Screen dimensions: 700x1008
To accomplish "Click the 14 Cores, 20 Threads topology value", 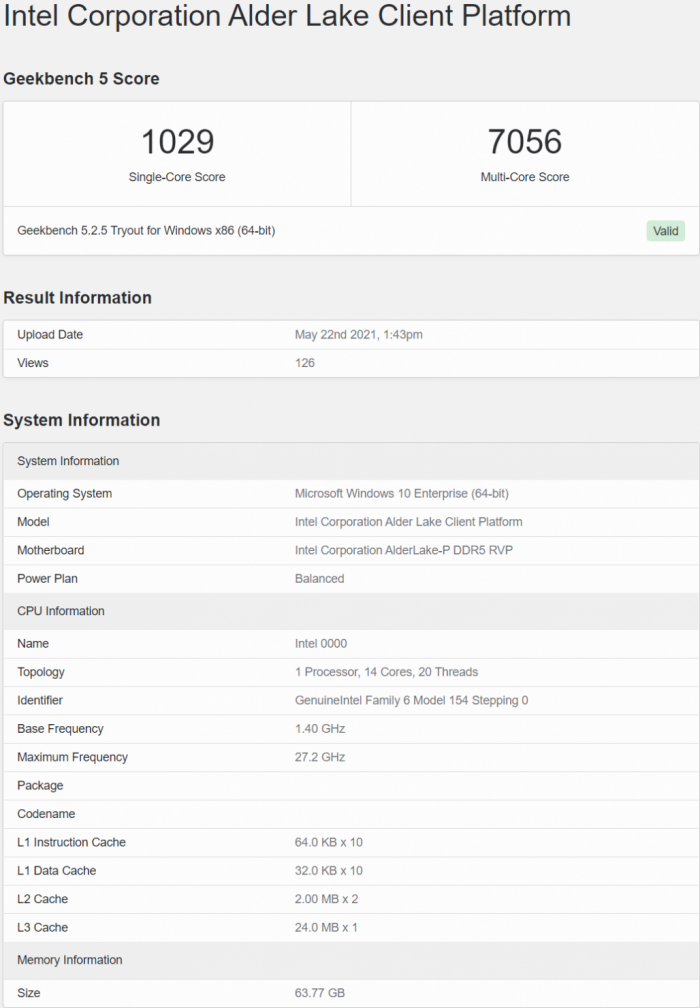I will coord(386,672).
